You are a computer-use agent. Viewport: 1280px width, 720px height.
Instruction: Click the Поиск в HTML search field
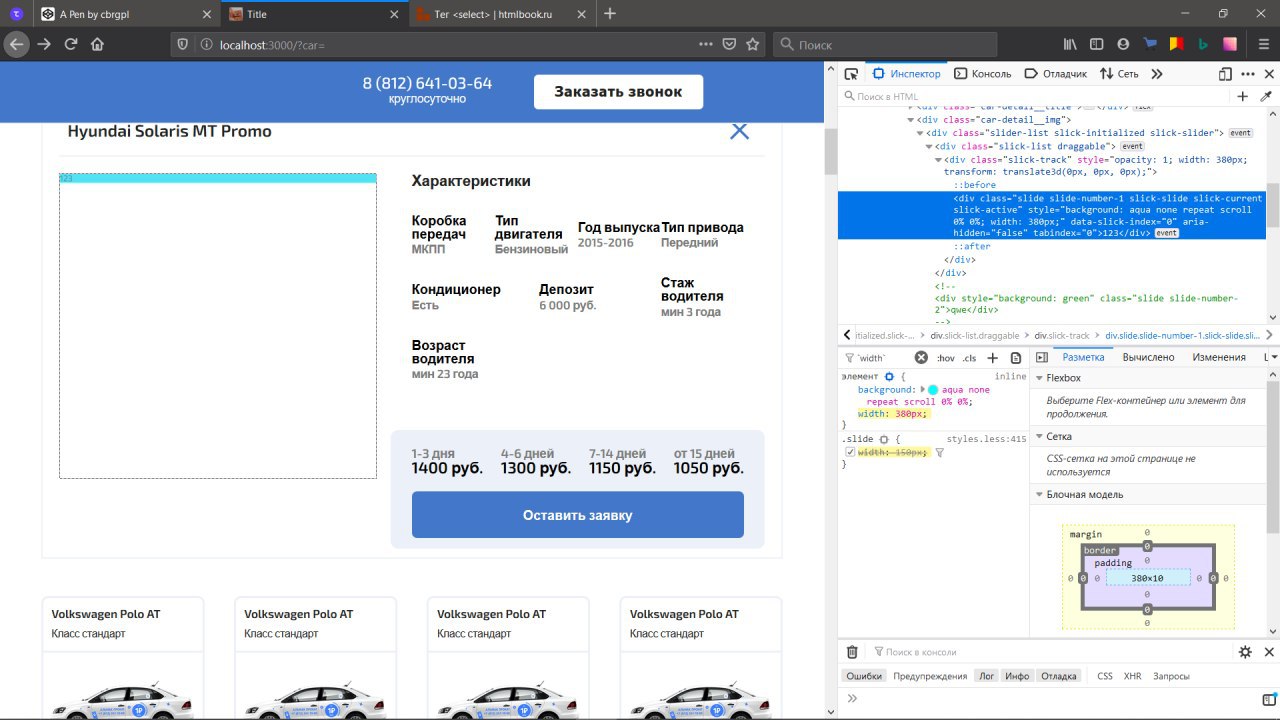[1036, 97]
